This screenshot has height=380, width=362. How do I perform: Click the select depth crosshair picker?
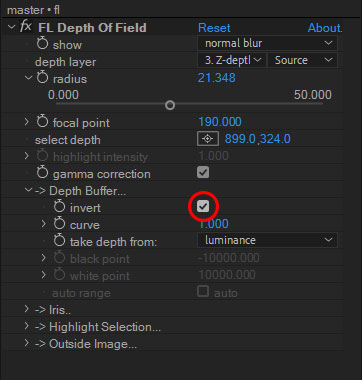coord(208,139)
